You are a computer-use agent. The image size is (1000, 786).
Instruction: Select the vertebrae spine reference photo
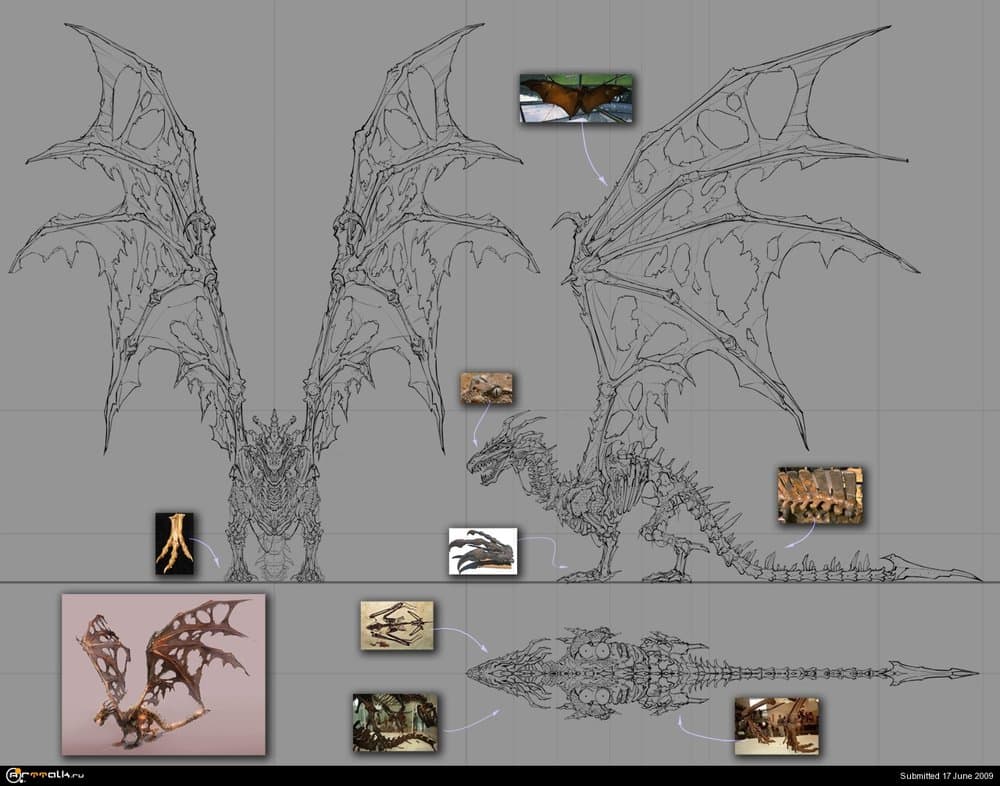tap(822, 491)
